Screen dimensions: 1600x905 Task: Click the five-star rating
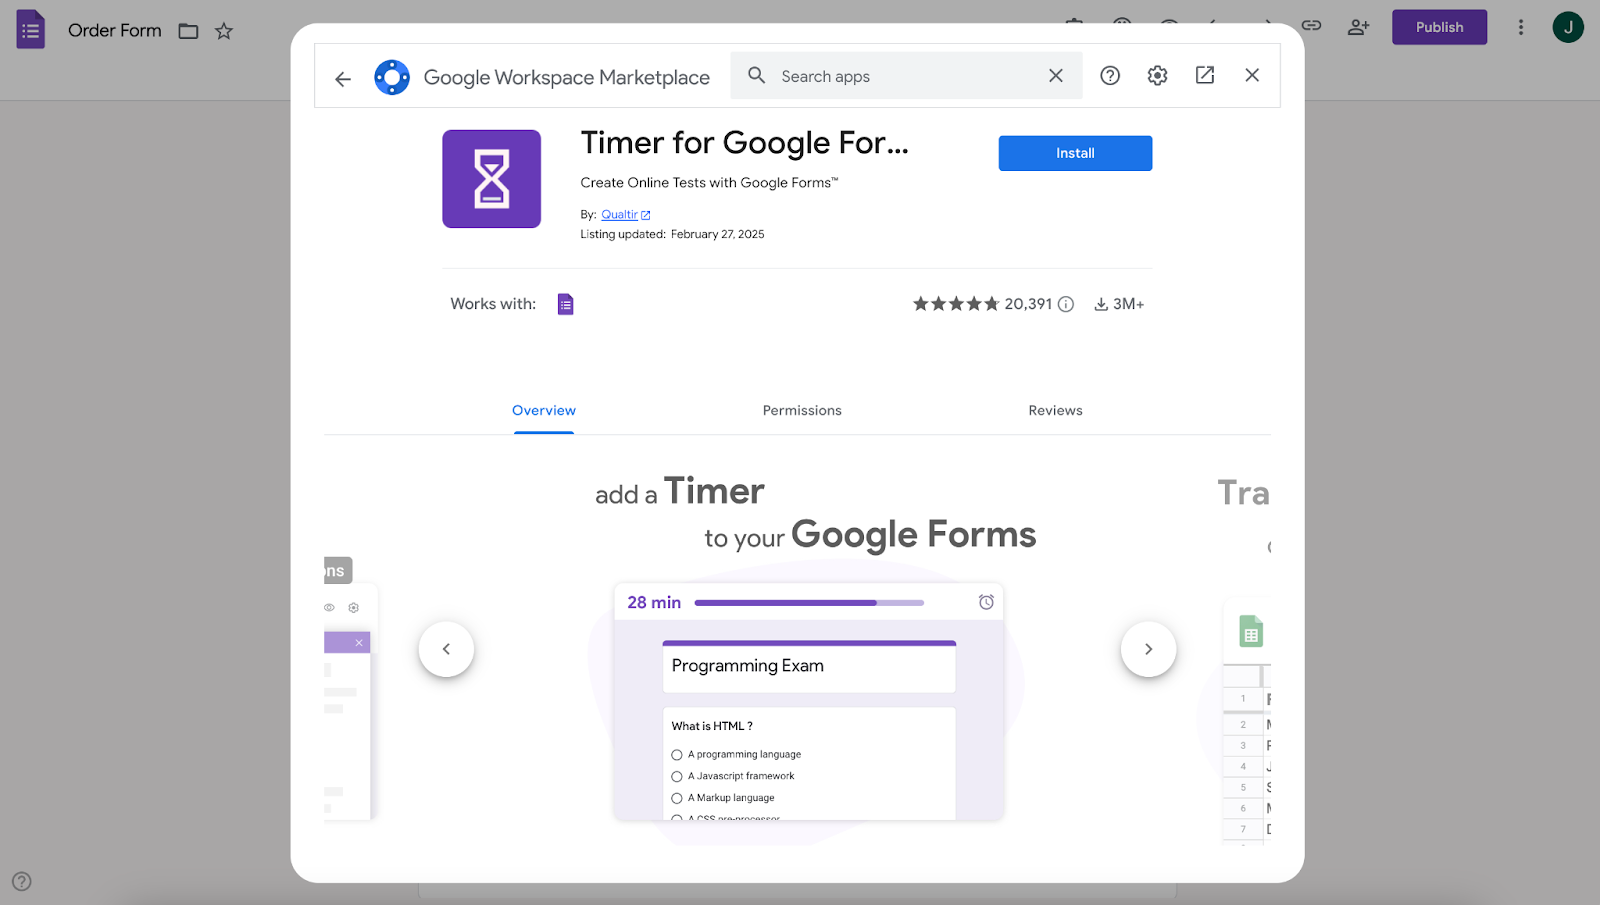[956, 304]
